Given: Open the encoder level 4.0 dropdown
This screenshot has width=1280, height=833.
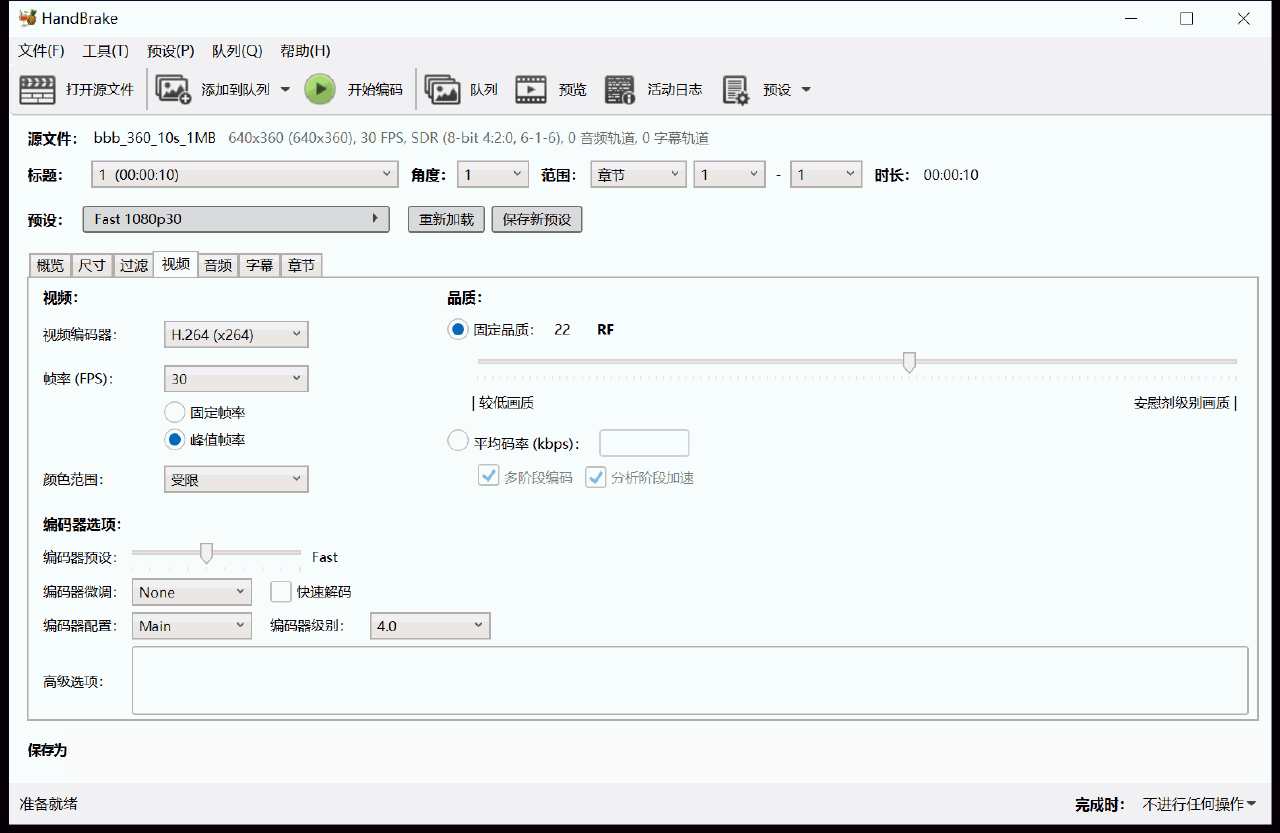Looking at the screenshot, I should [x=430, y=626].
